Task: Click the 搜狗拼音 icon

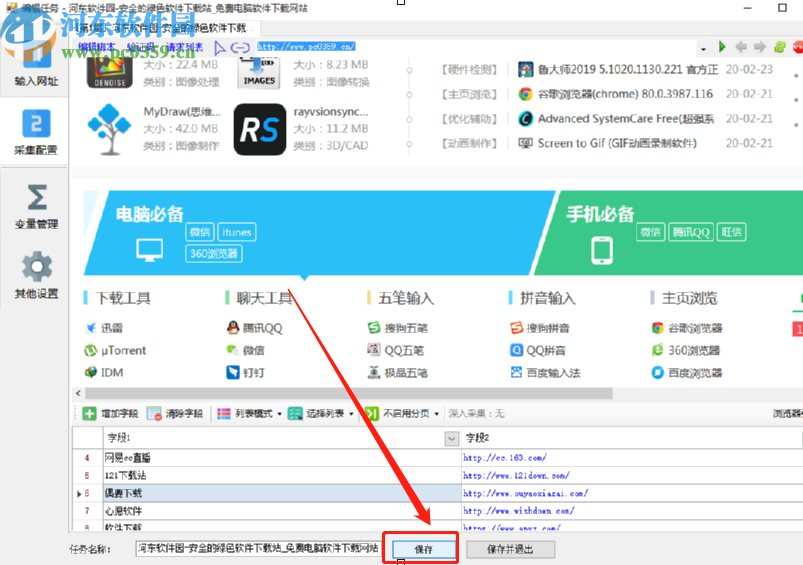Action: point(516,328)
